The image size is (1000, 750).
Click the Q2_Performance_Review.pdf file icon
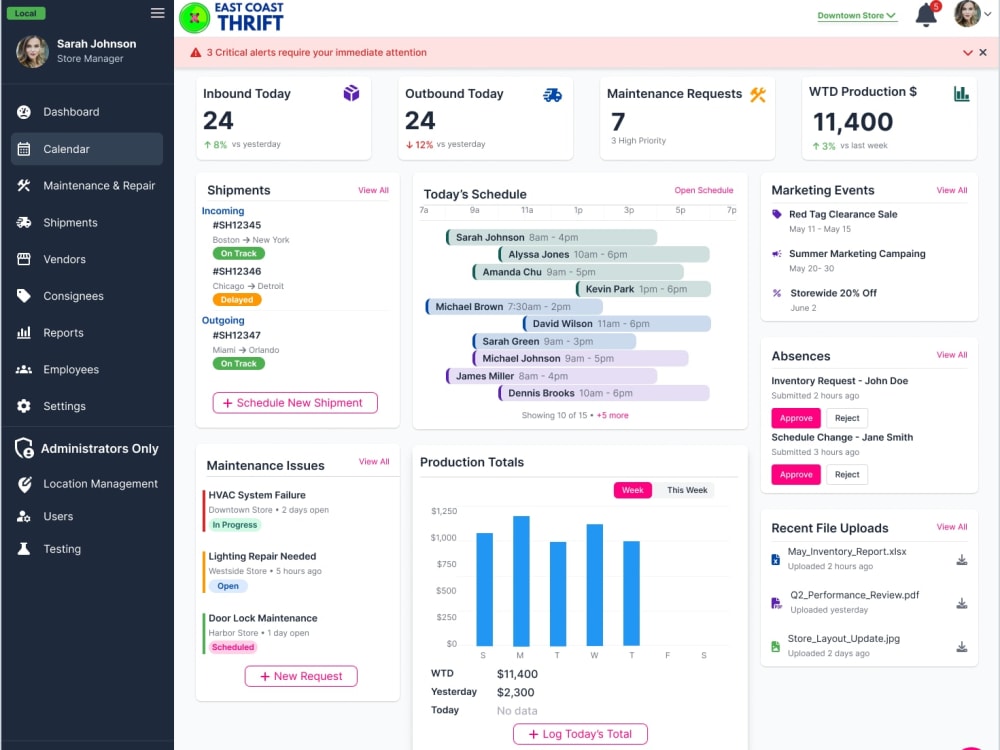pyautogui.click(x=776, y=603)
